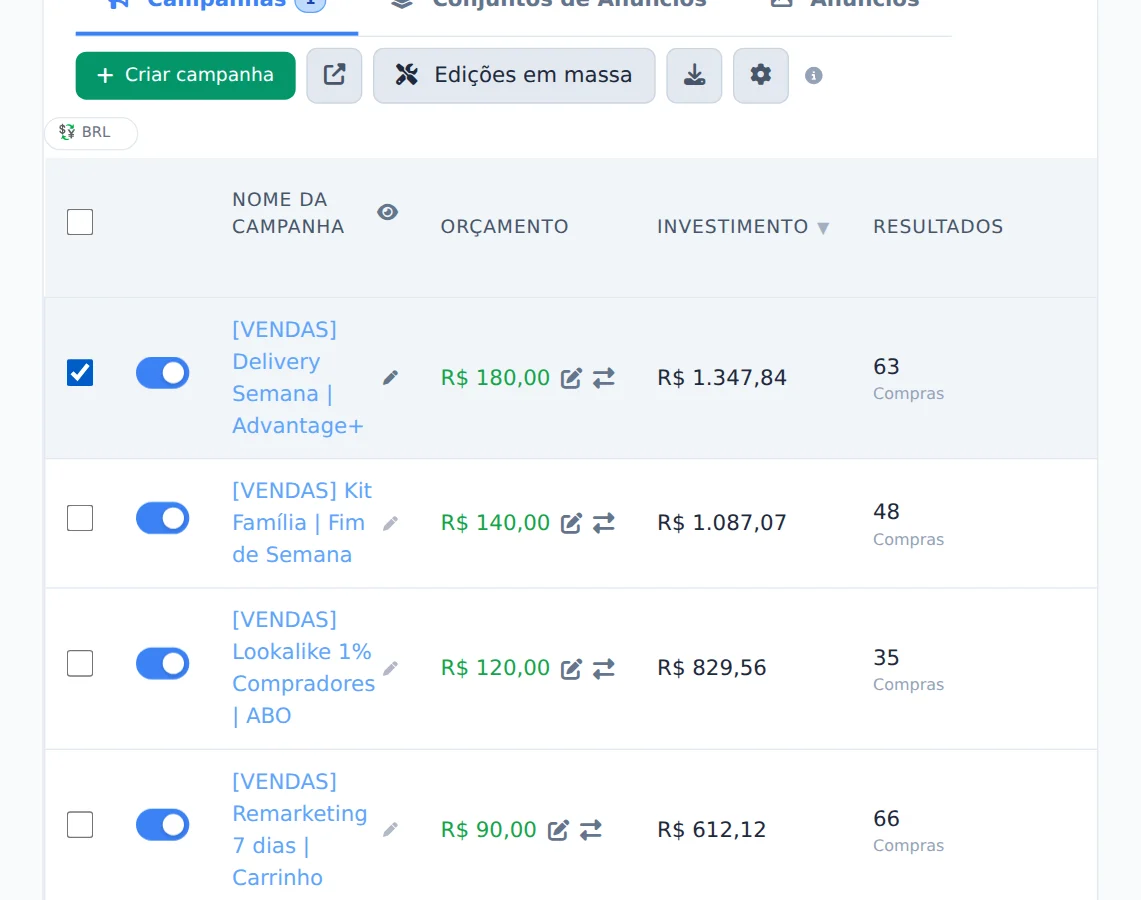The width and height of the screenshot is (1141, 900).
Task: Rename Delivery Semana campaign with pencil icon
Action: pos(391,378)
